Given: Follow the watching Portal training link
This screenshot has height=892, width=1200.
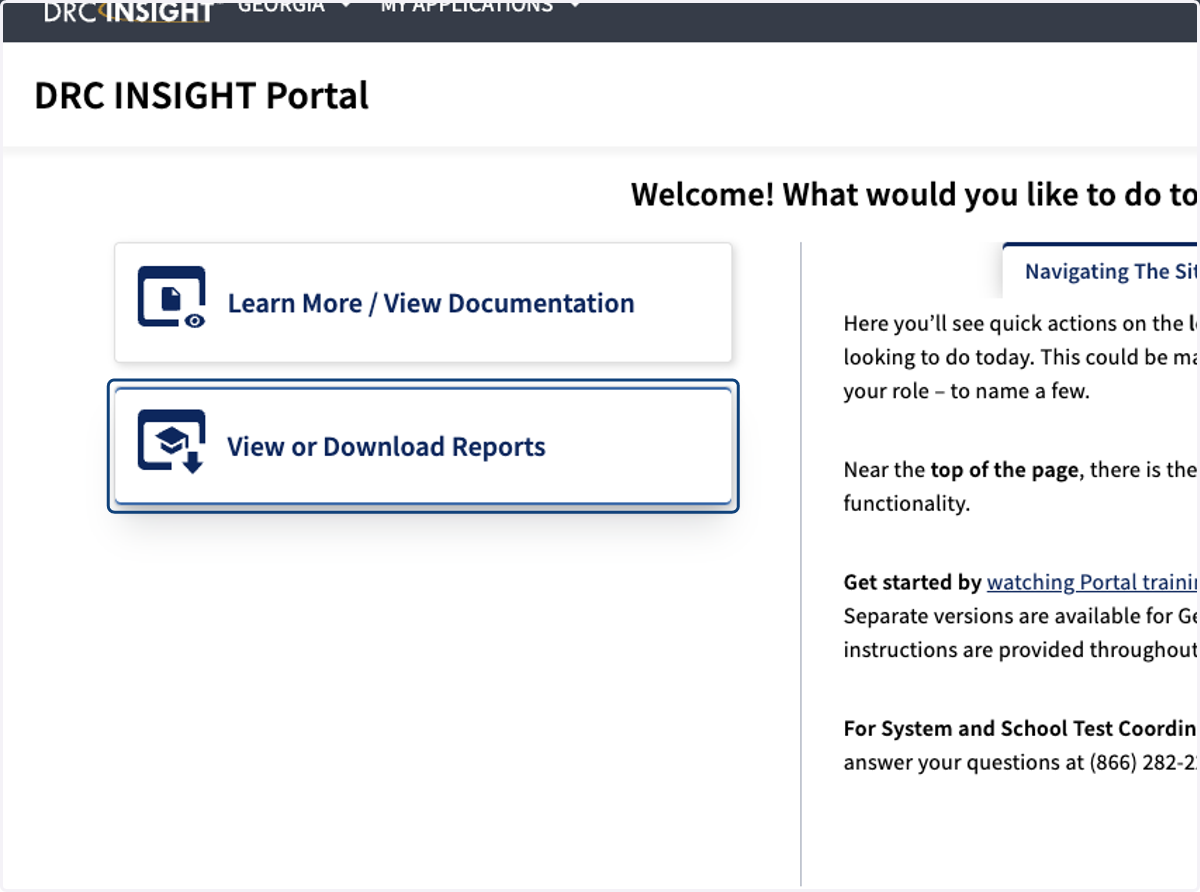Looking at the screenshot, I should (1092, 582).
